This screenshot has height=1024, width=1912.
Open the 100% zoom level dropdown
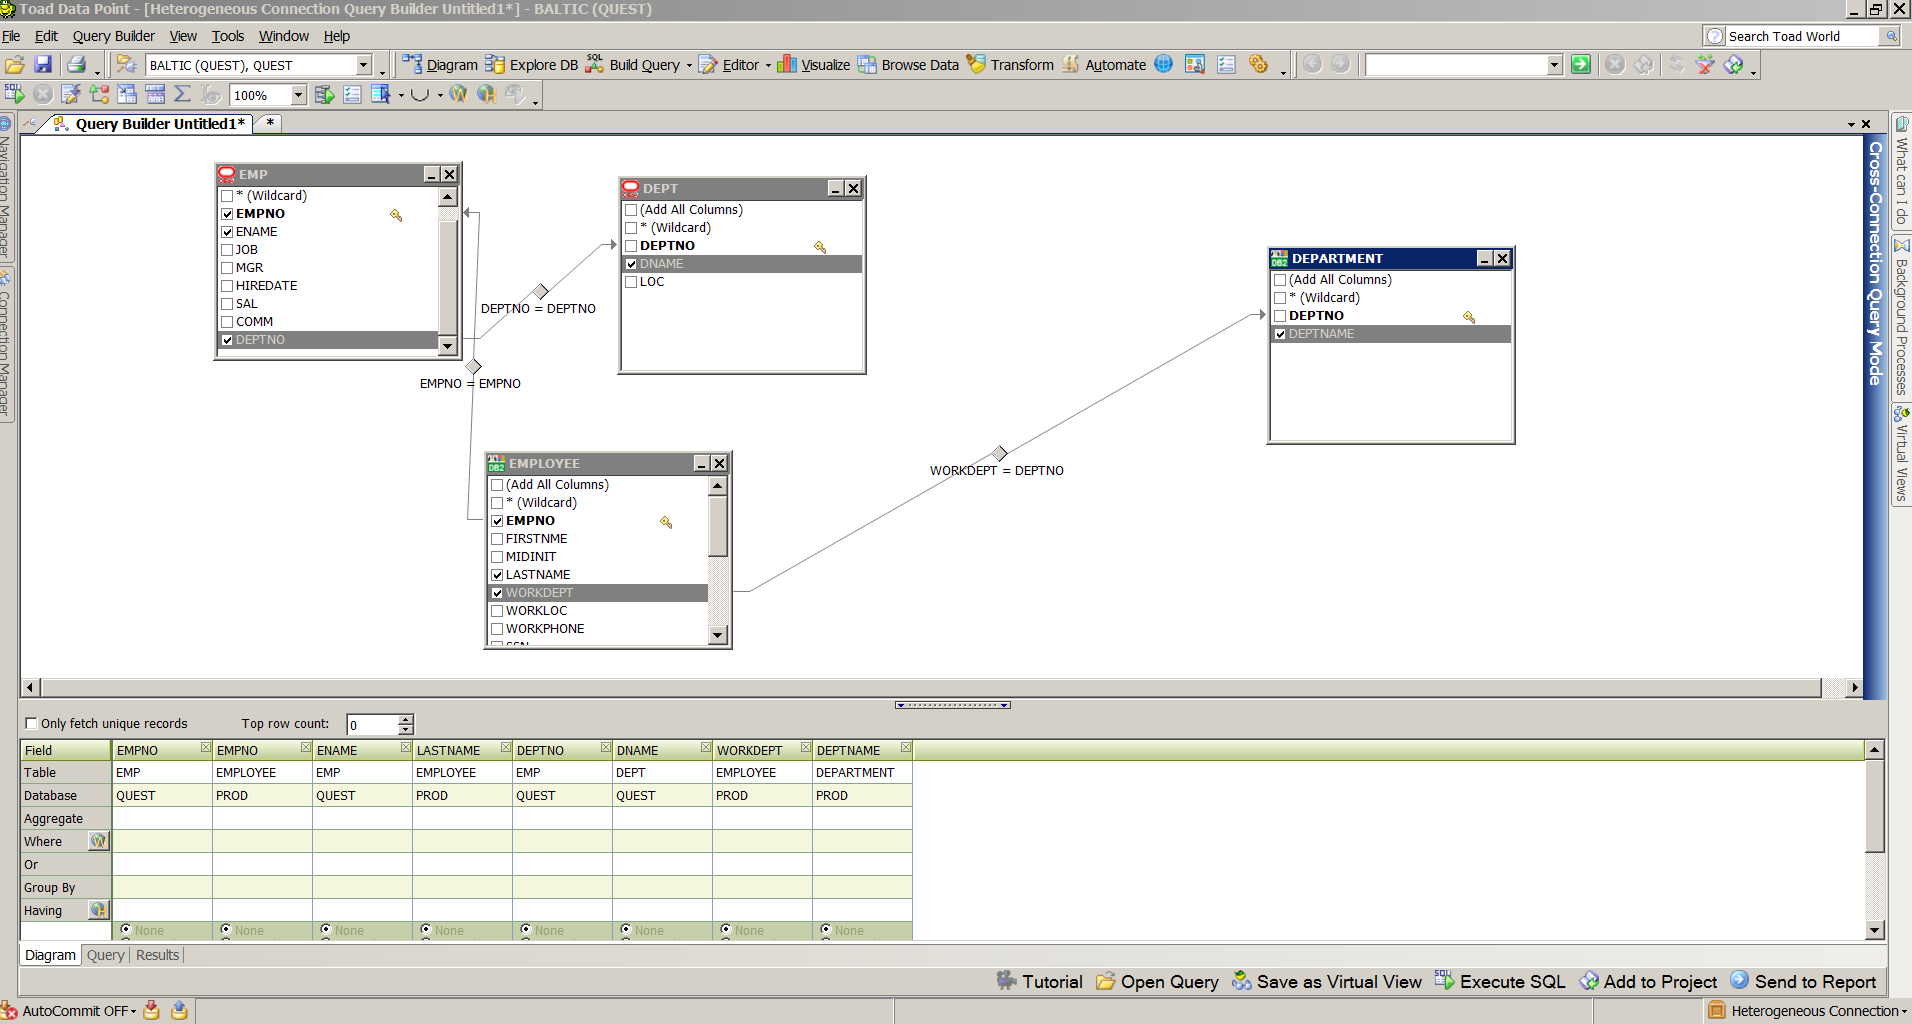298,95
